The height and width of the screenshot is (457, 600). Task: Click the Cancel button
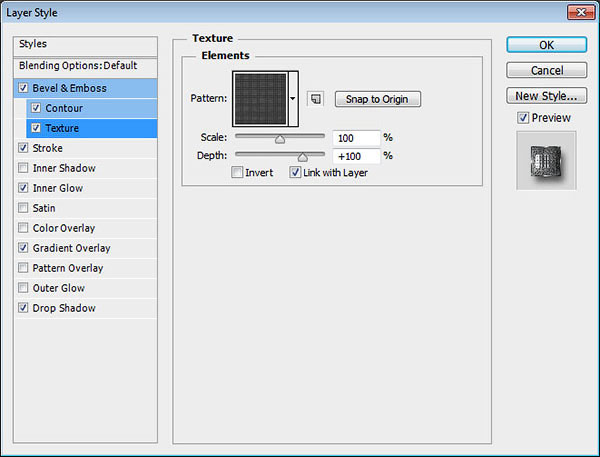pos(546,70)
